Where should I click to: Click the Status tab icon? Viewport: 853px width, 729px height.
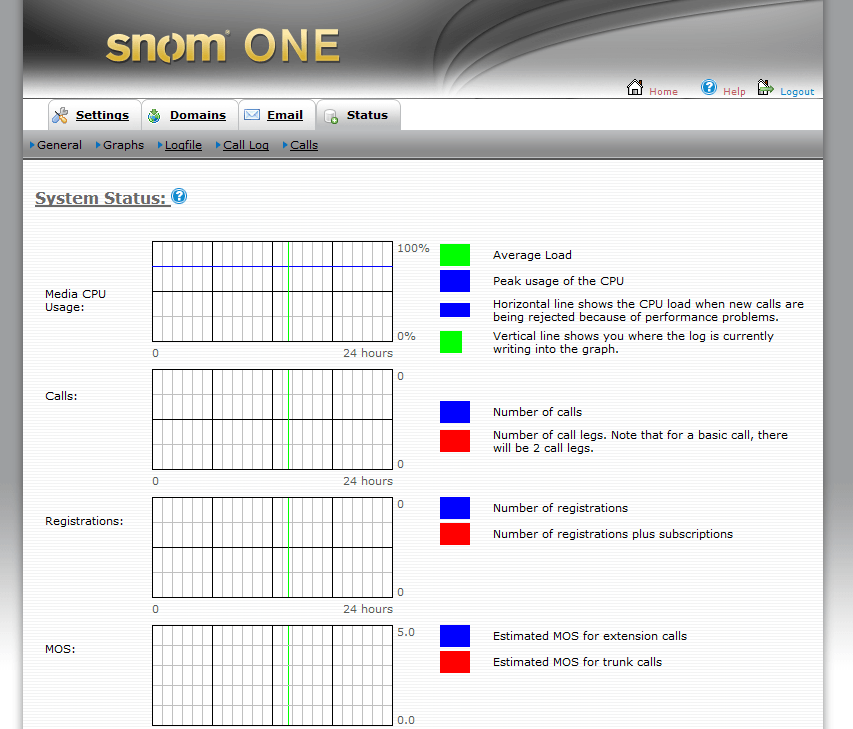point(331,116)
